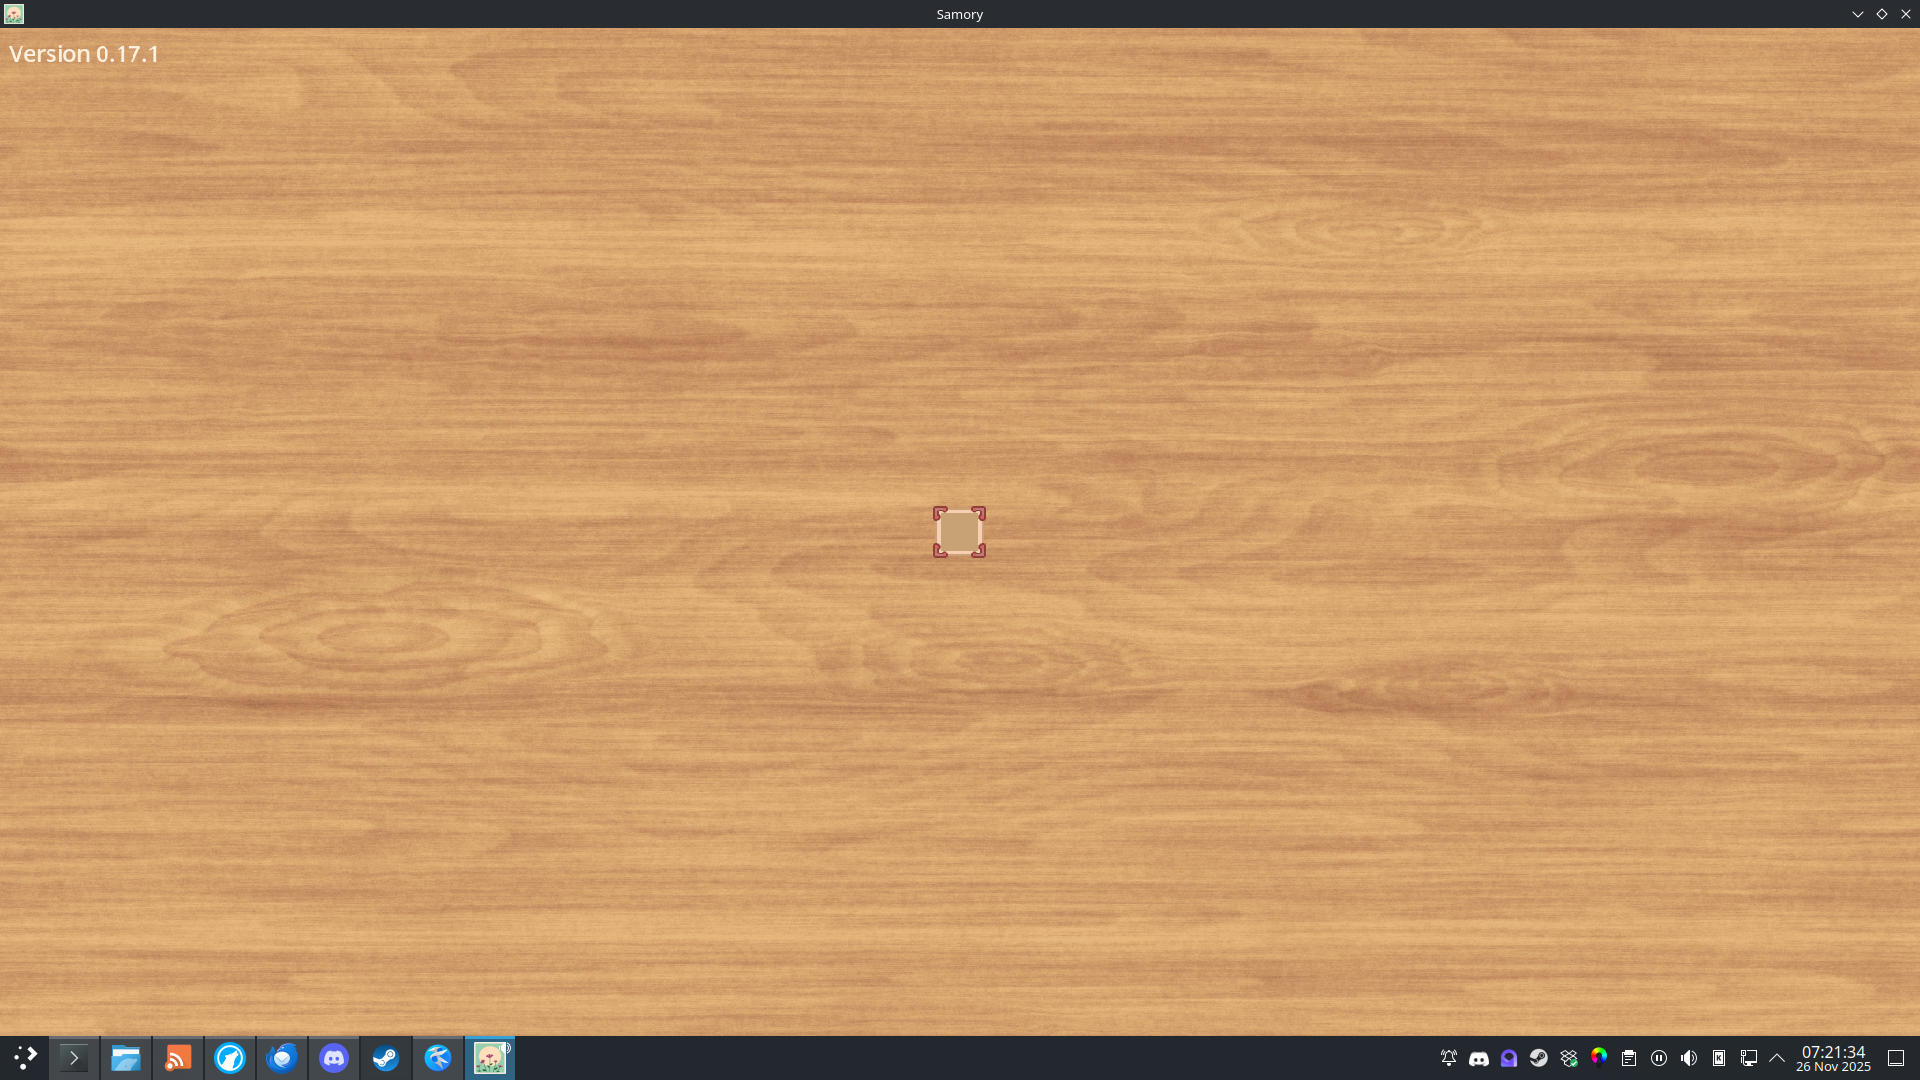This screenshot has height=1080, width=1920.
Task: Open the clock and calendar popup
Action: (x=1833, y=1058)
